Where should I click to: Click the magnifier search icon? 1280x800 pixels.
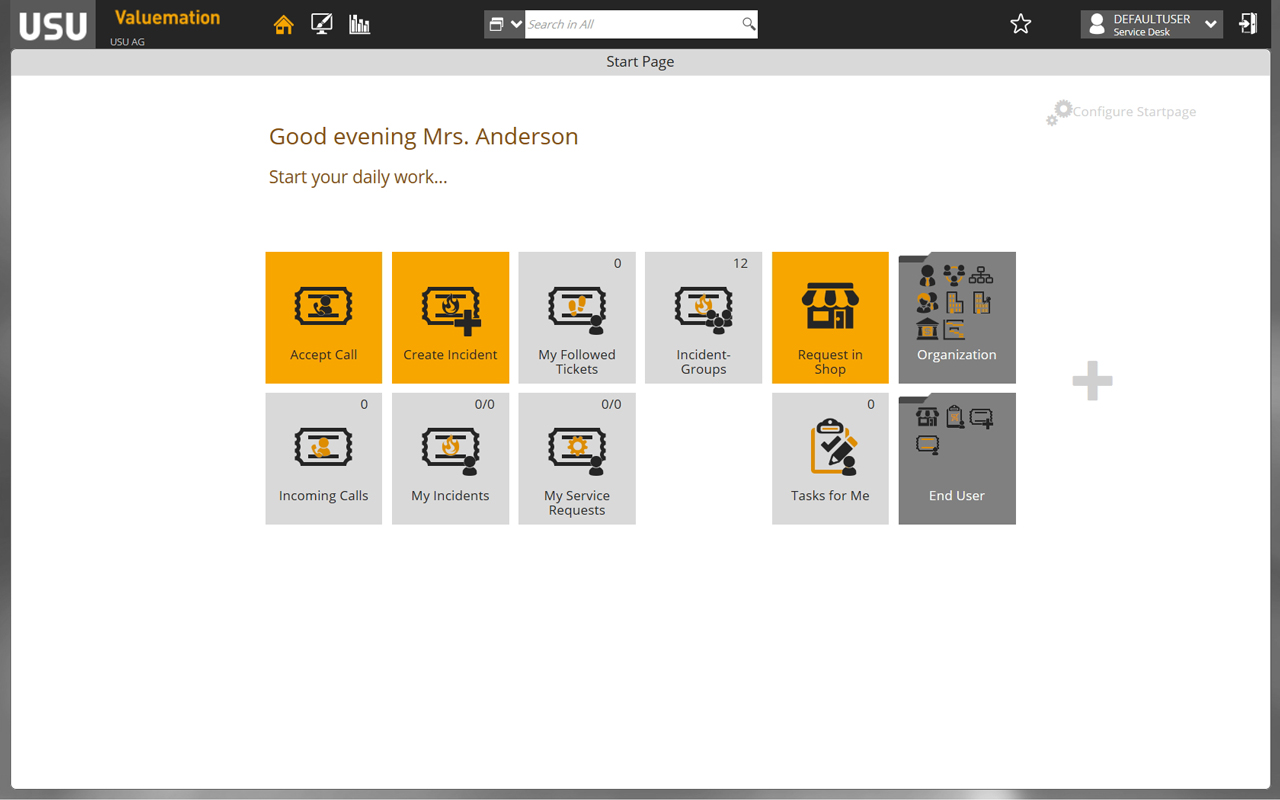[x=748, y=24]
